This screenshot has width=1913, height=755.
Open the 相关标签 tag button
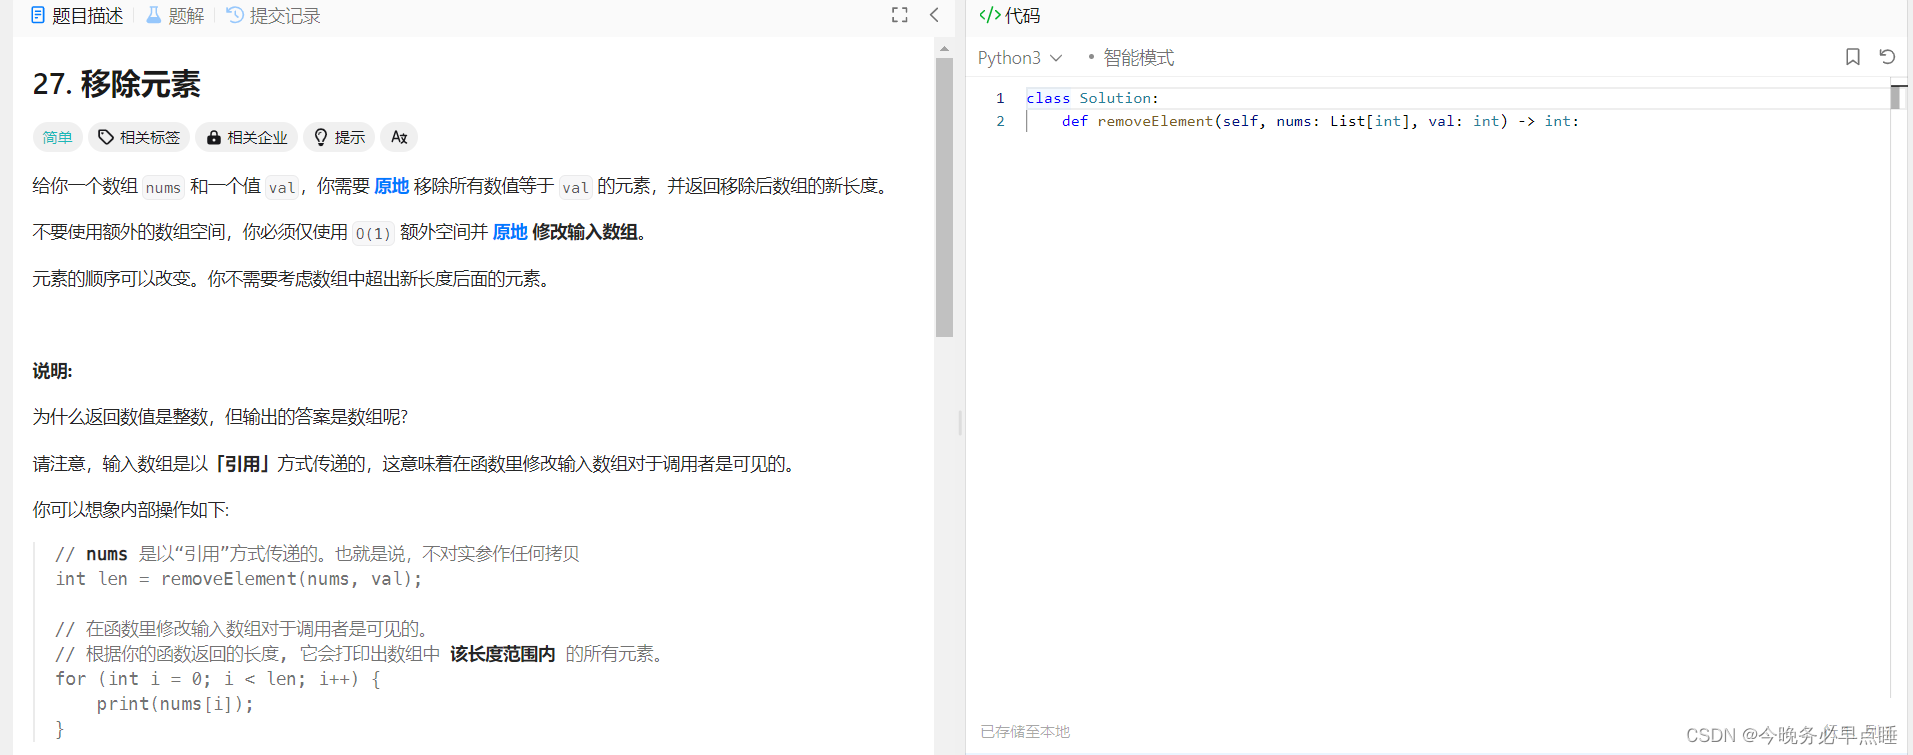click(139, 137)
